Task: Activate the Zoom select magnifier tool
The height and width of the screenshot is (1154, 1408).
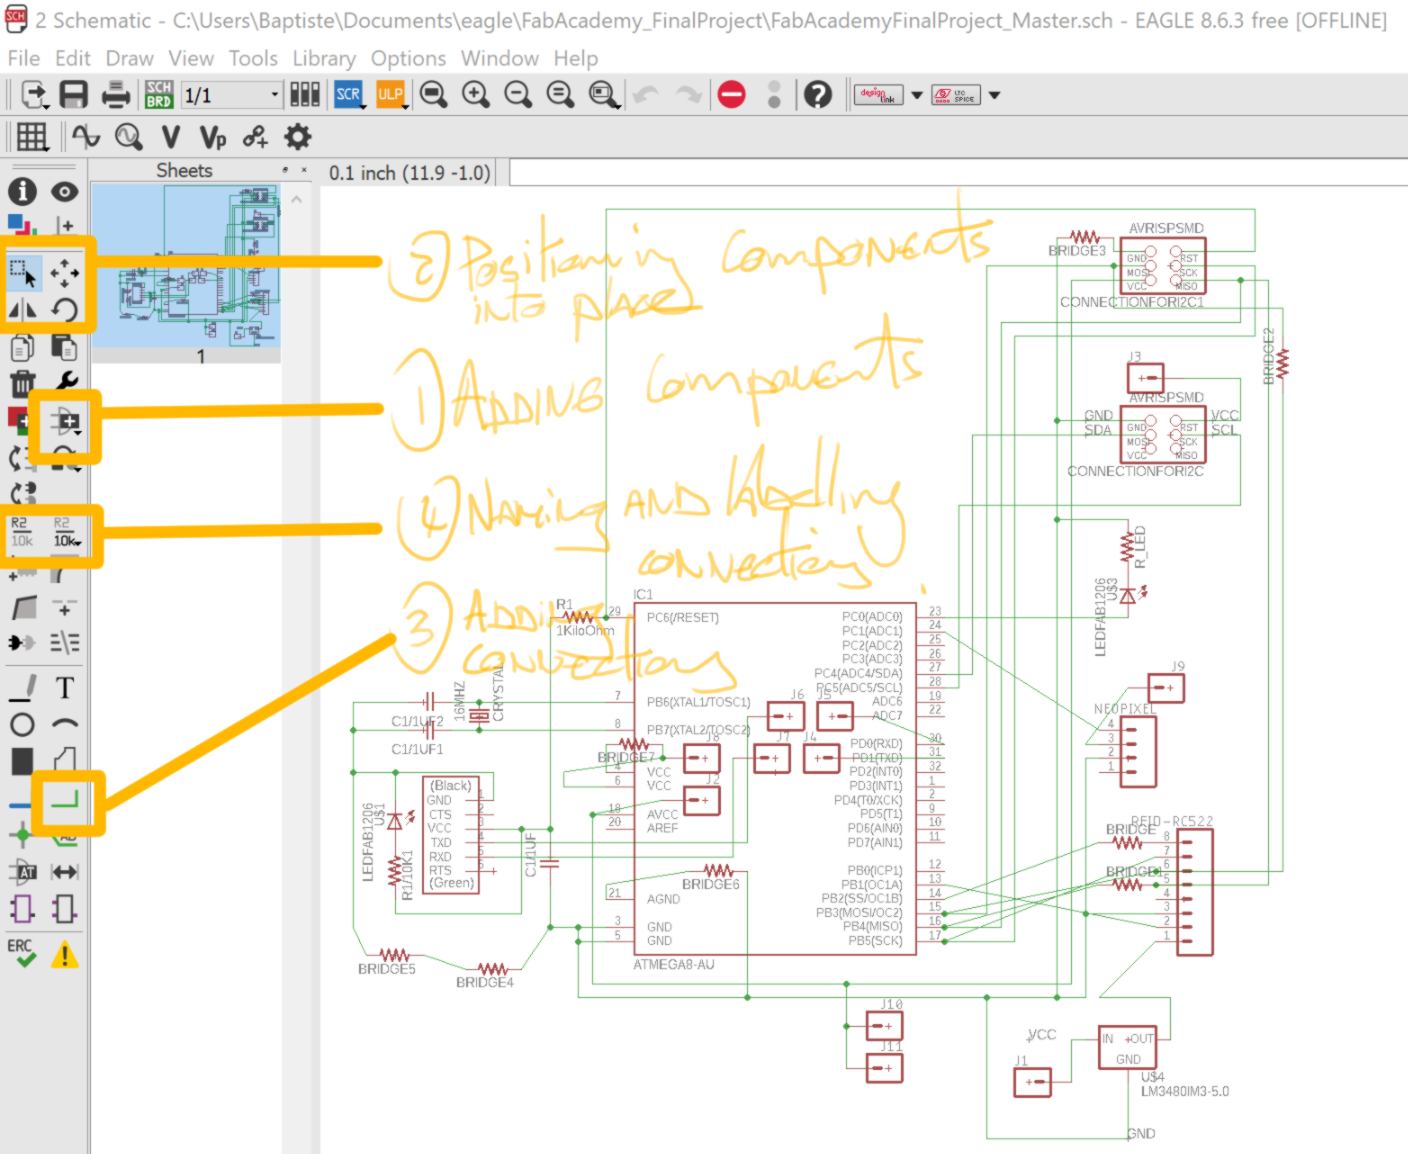Action: [x=603, y=95]
